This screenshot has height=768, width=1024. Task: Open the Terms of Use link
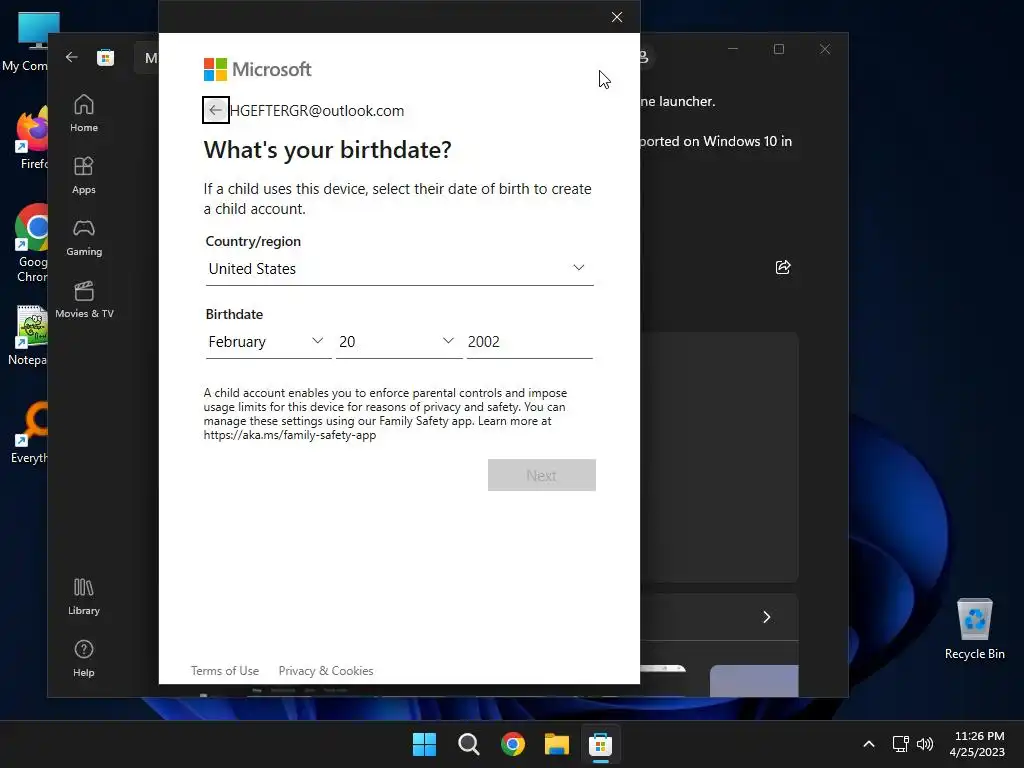point(225,671)
